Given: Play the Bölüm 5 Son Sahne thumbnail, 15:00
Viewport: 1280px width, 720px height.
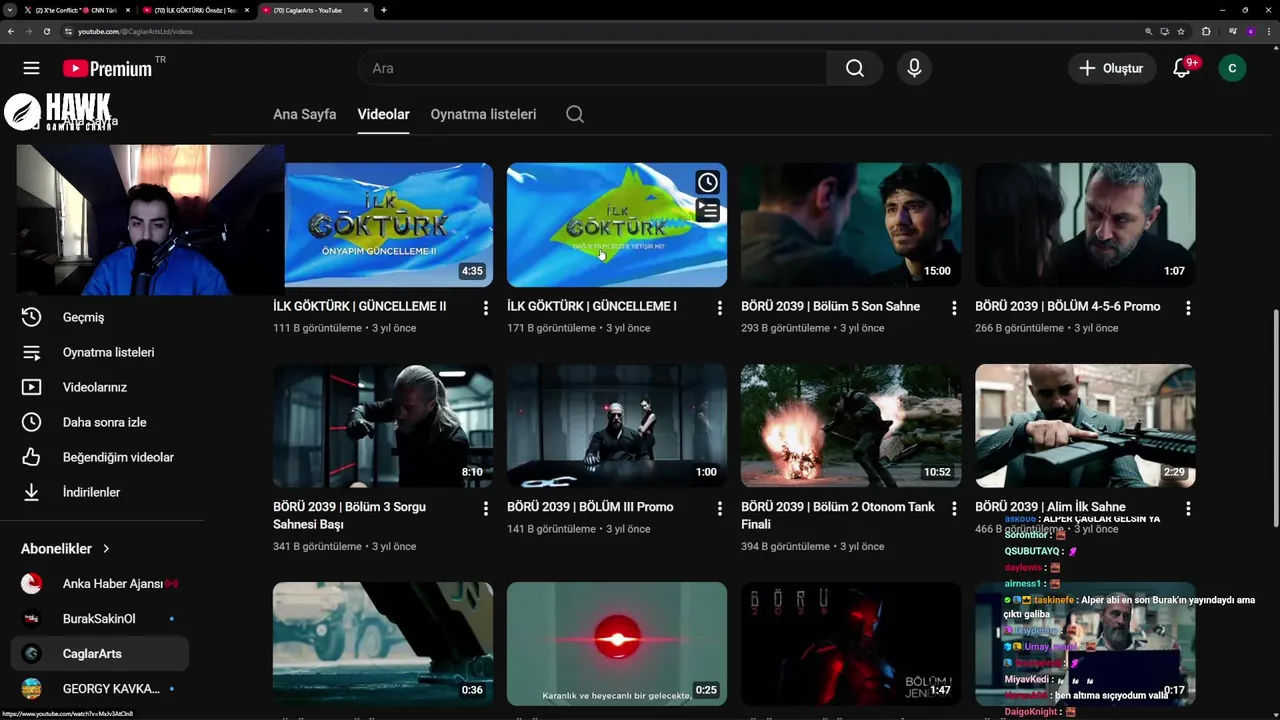Looking at the screenshot, I should coord(851,225).
